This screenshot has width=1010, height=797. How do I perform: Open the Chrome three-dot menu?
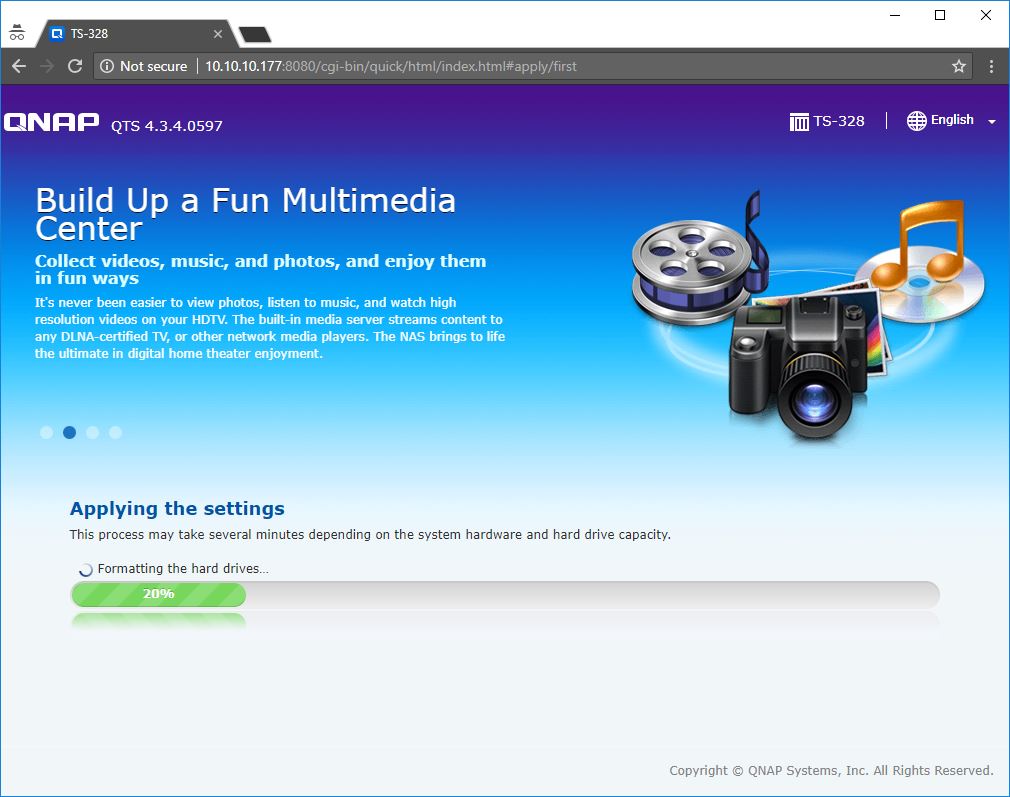pos(991,66)
